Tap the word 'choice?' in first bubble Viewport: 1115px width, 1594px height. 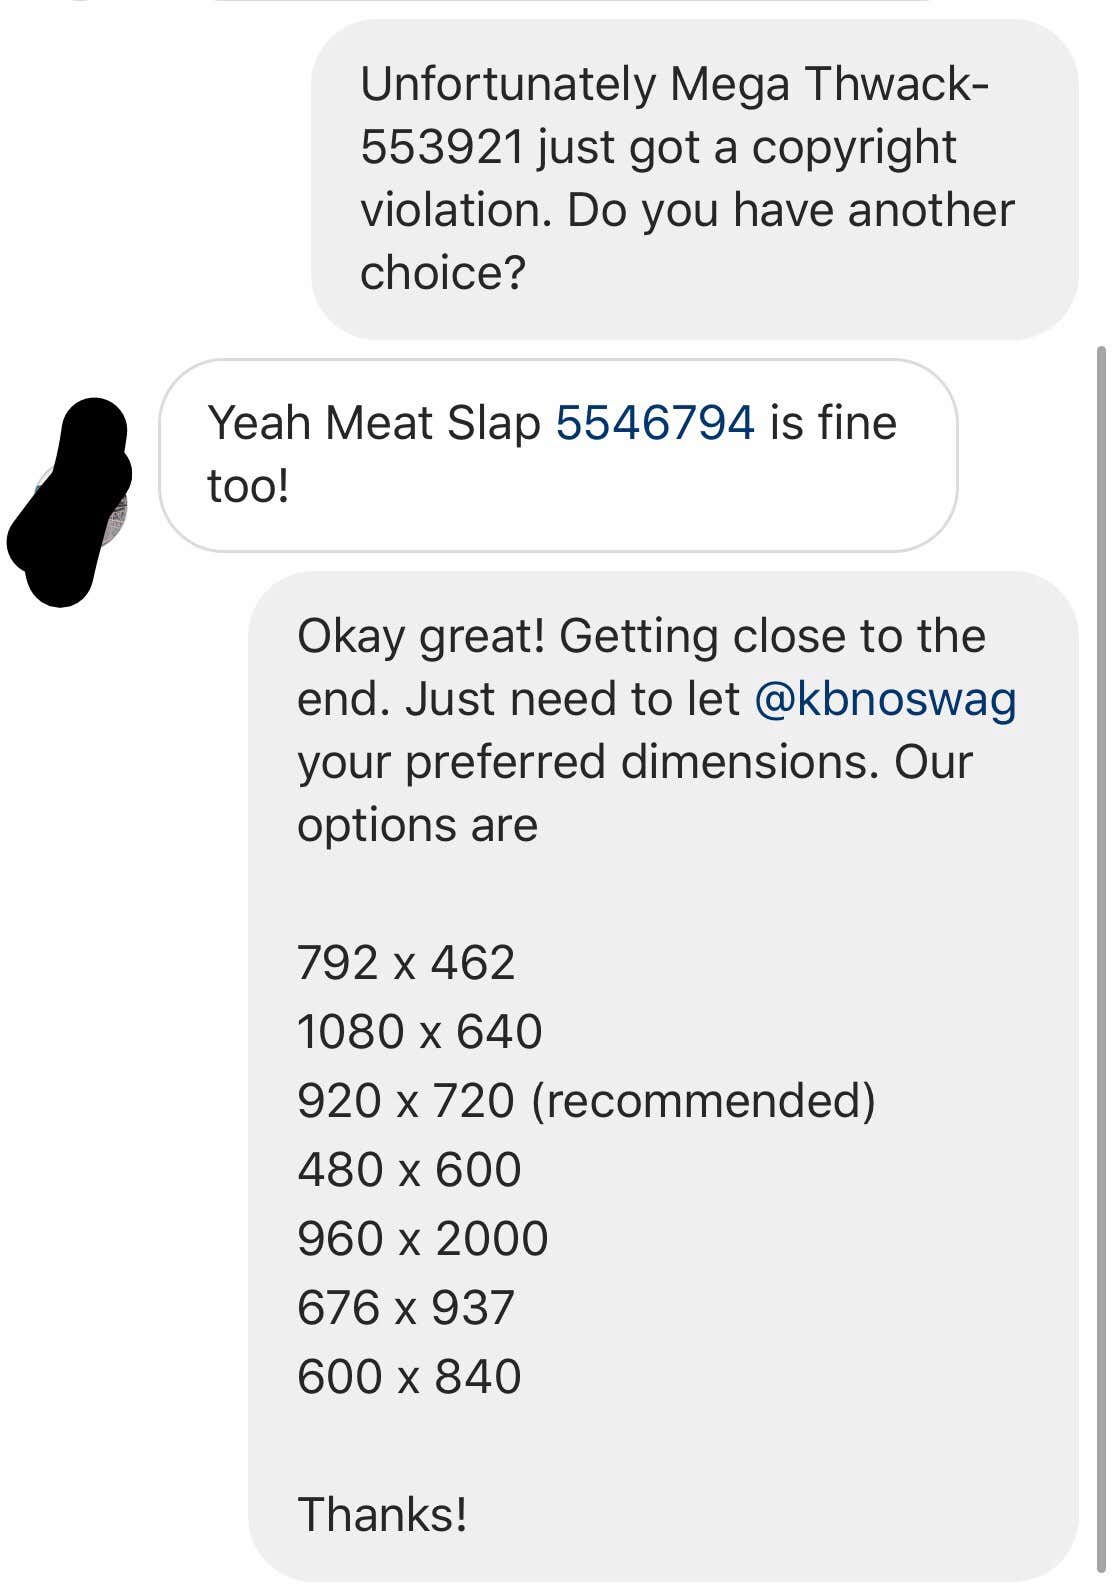442,273
